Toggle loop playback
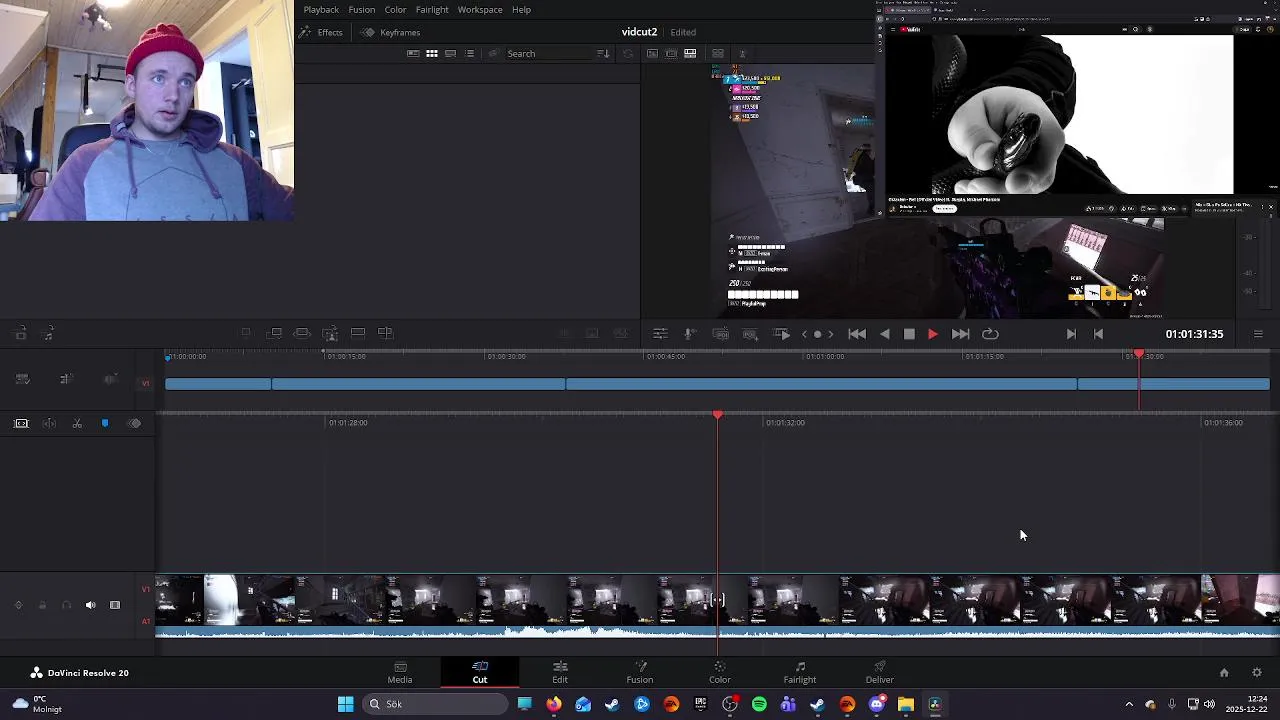This screenshot has height=720, width=1280. (990, 334)
